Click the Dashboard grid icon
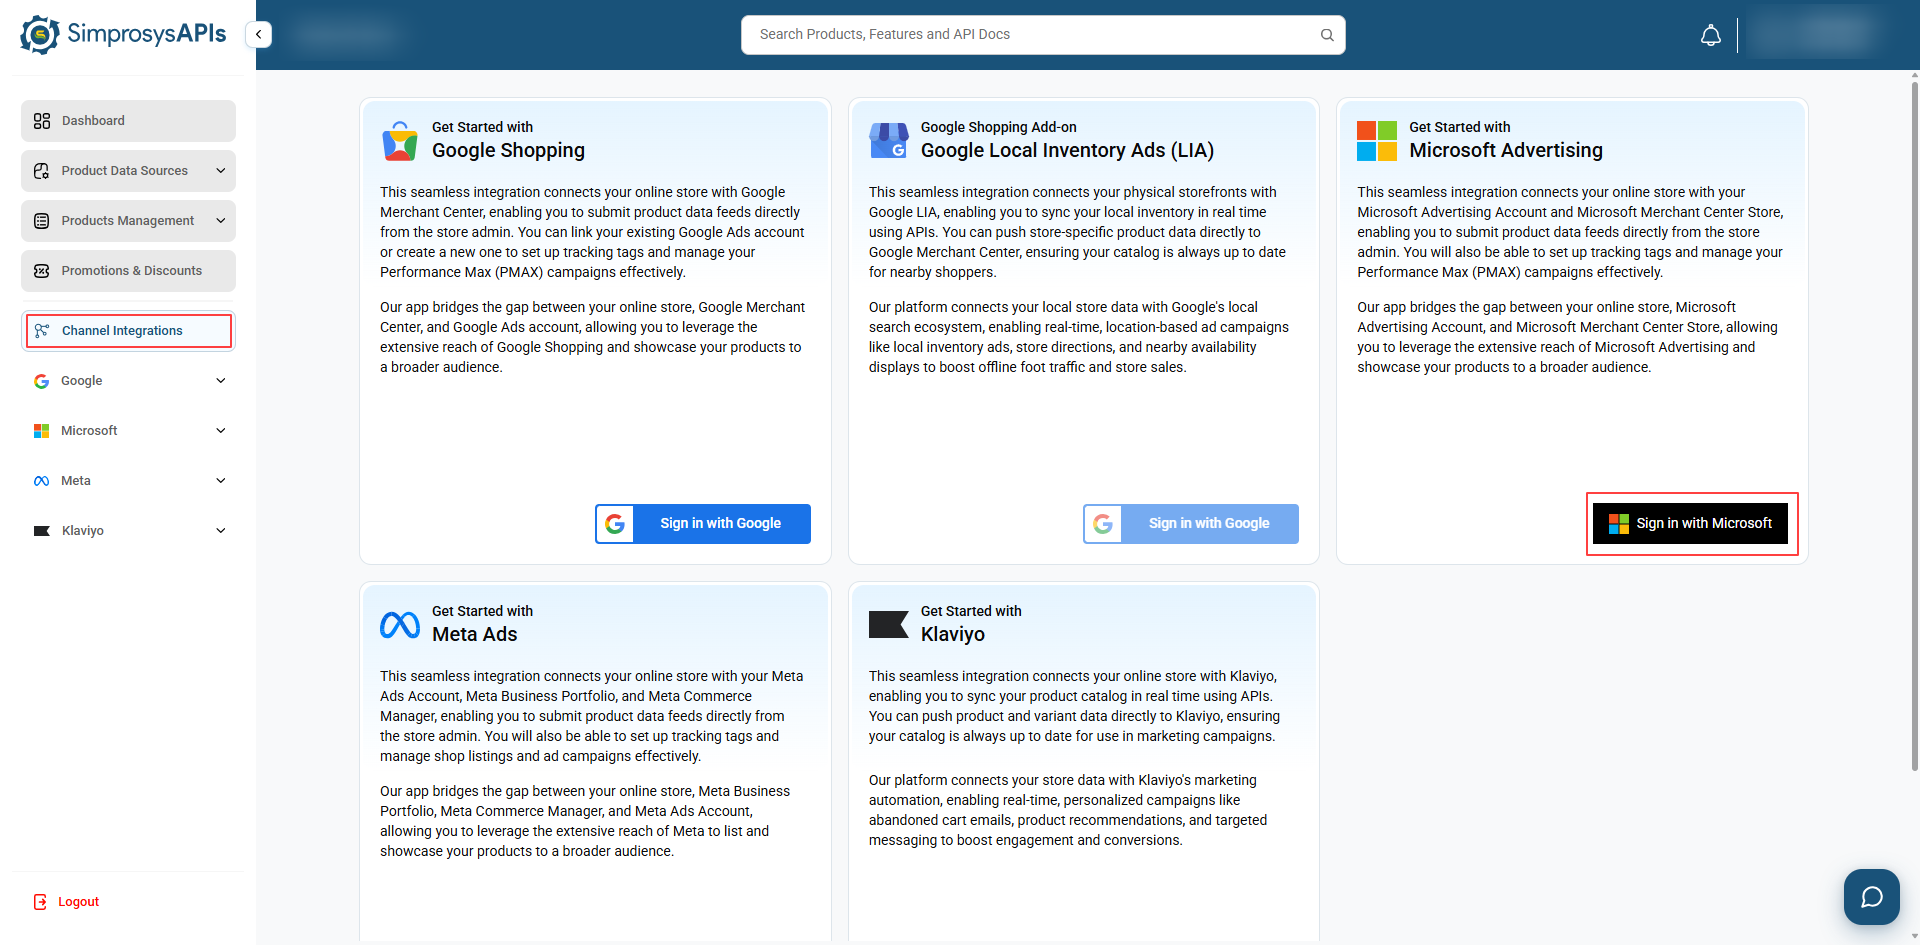This screenshot has width=1920, height=945. 42,121
